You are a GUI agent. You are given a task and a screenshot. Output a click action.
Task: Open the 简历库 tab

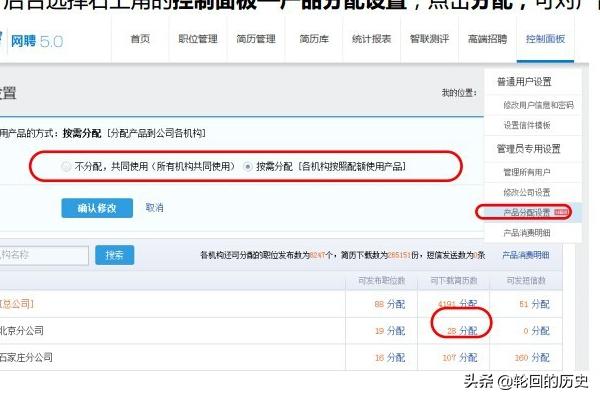[x=314, y=39]
